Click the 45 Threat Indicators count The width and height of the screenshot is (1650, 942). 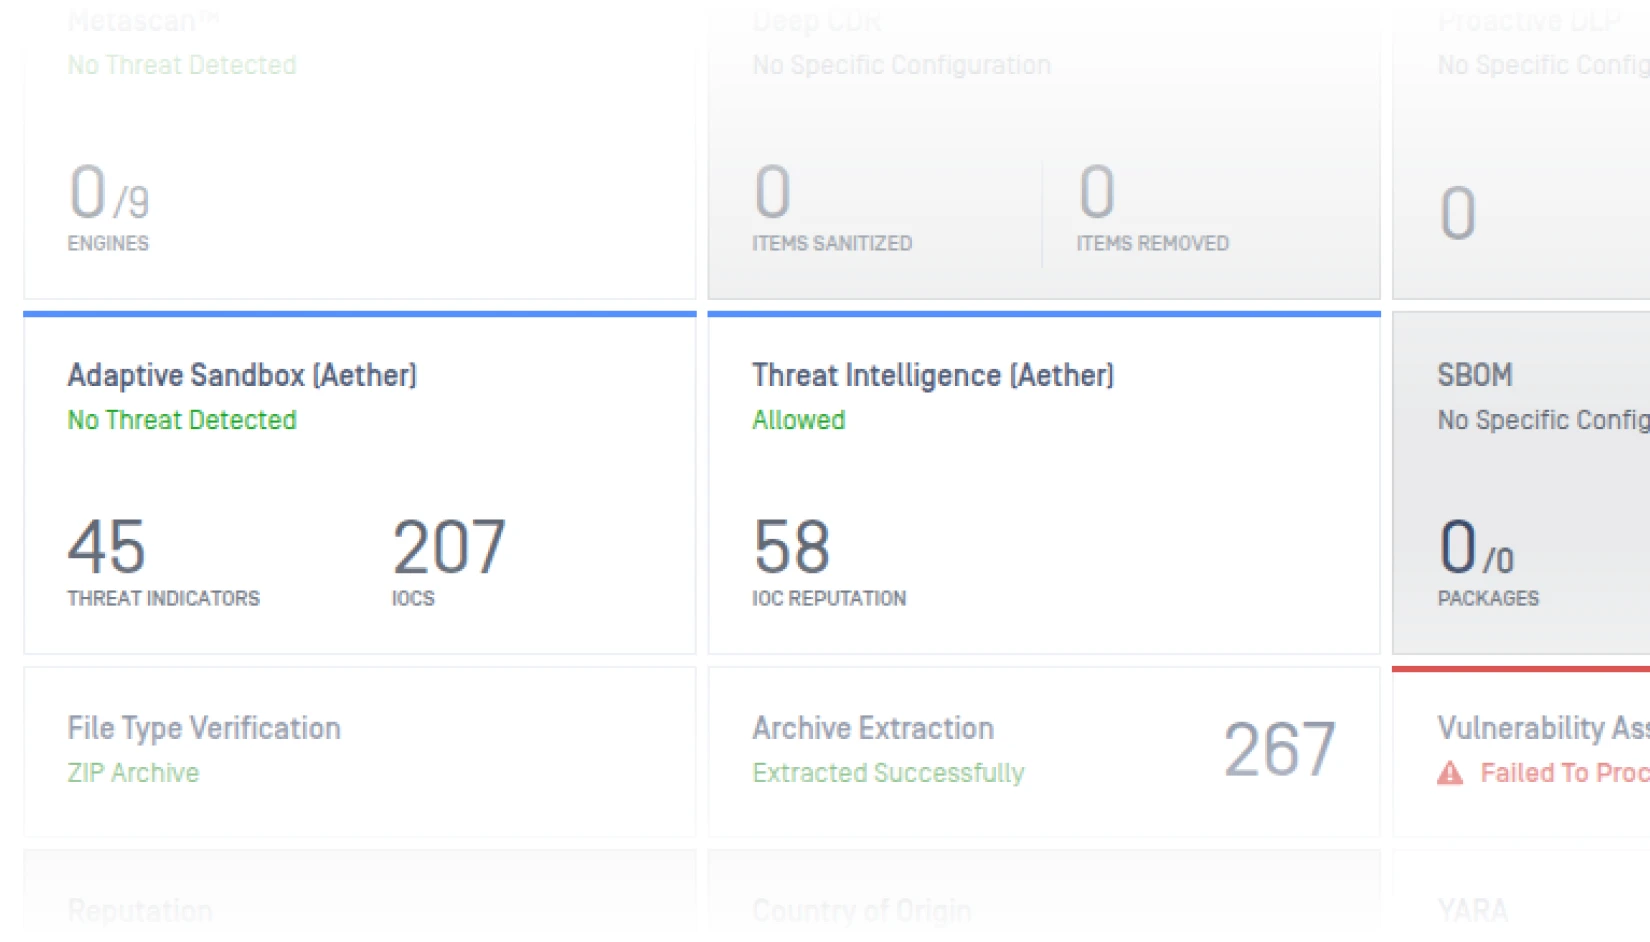pyautogui.click(x=106, y=547)
